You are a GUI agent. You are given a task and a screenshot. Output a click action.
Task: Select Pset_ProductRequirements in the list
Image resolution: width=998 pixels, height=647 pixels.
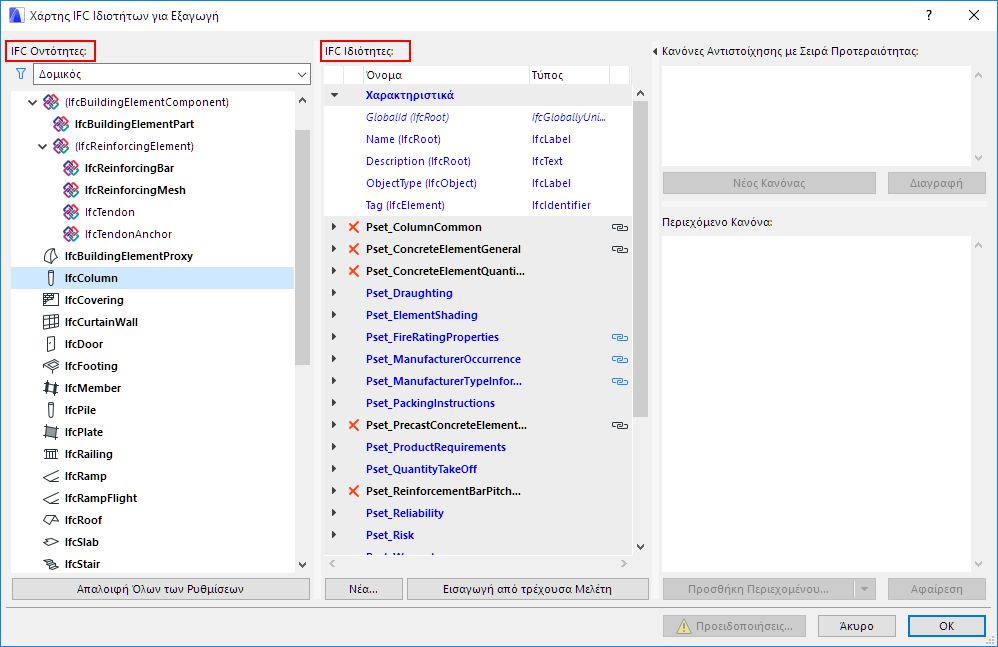[x=477, y=447]
